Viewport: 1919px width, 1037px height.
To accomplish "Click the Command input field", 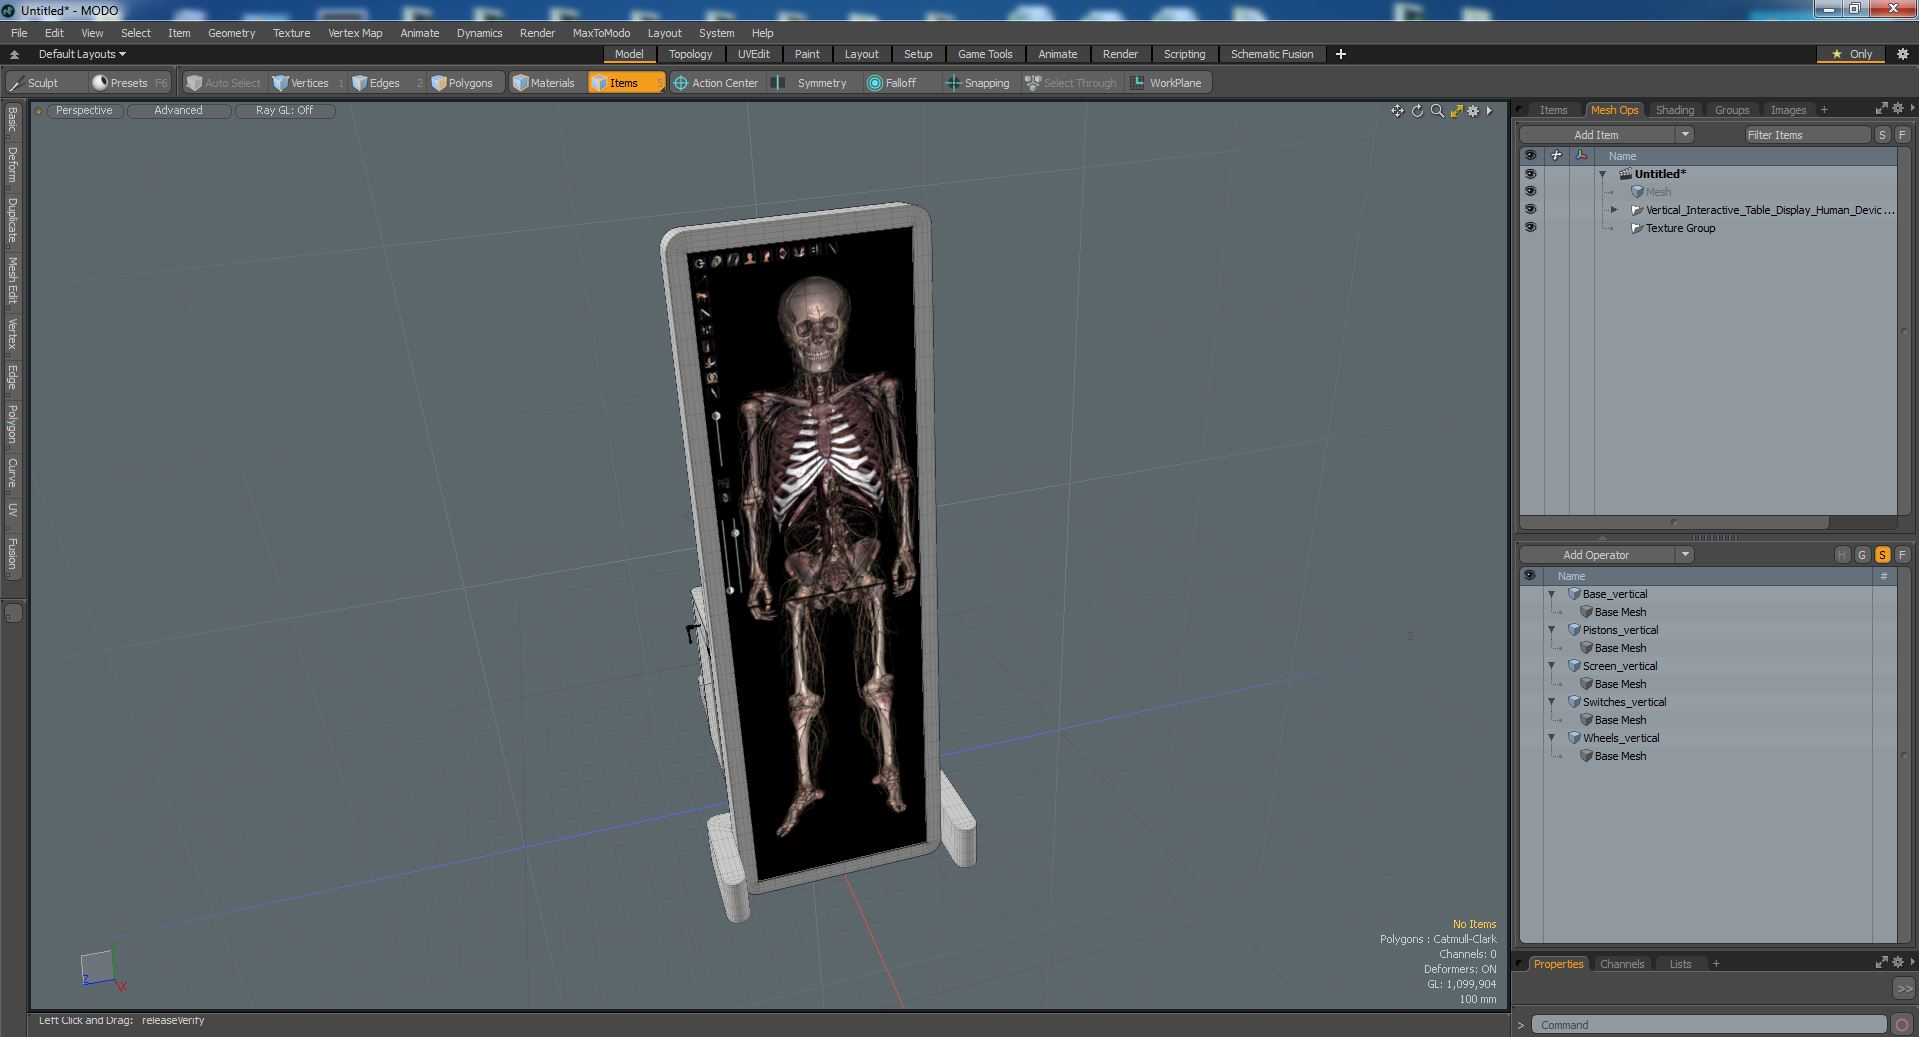I will [1709, 1025].
